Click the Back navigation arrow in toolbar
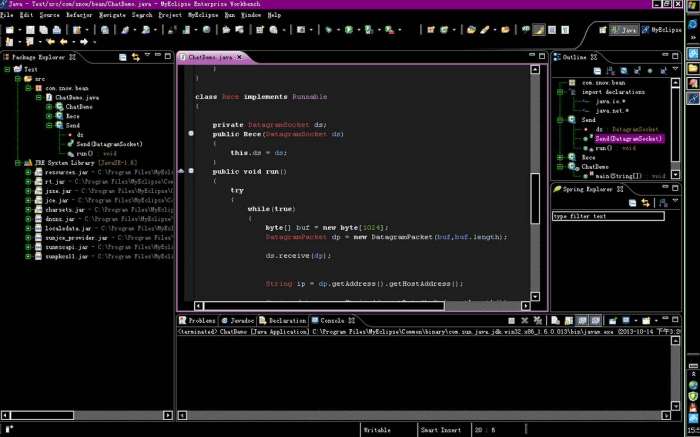Viewport: 700px width, 437px height. click(x=65, y=42)
